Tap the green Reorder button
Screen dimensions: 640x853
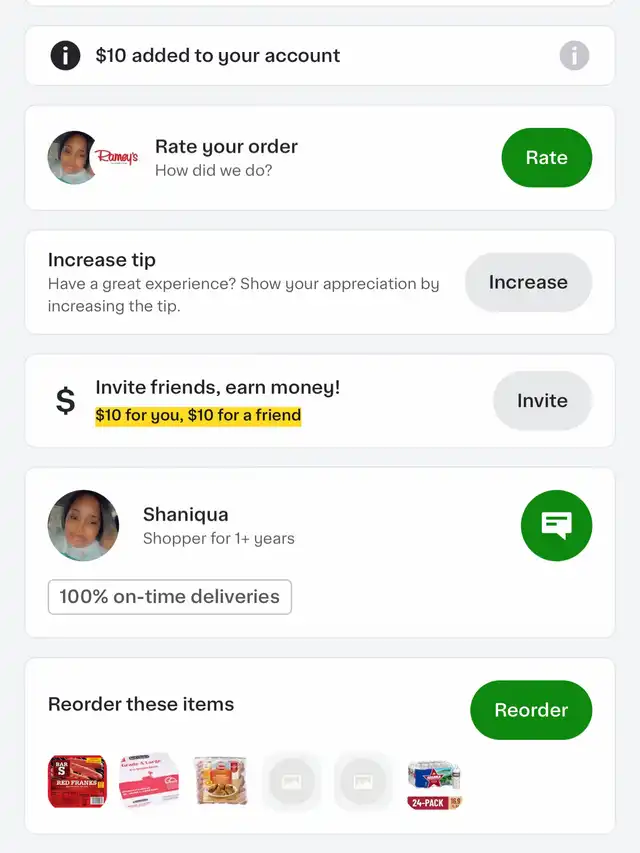531,710
